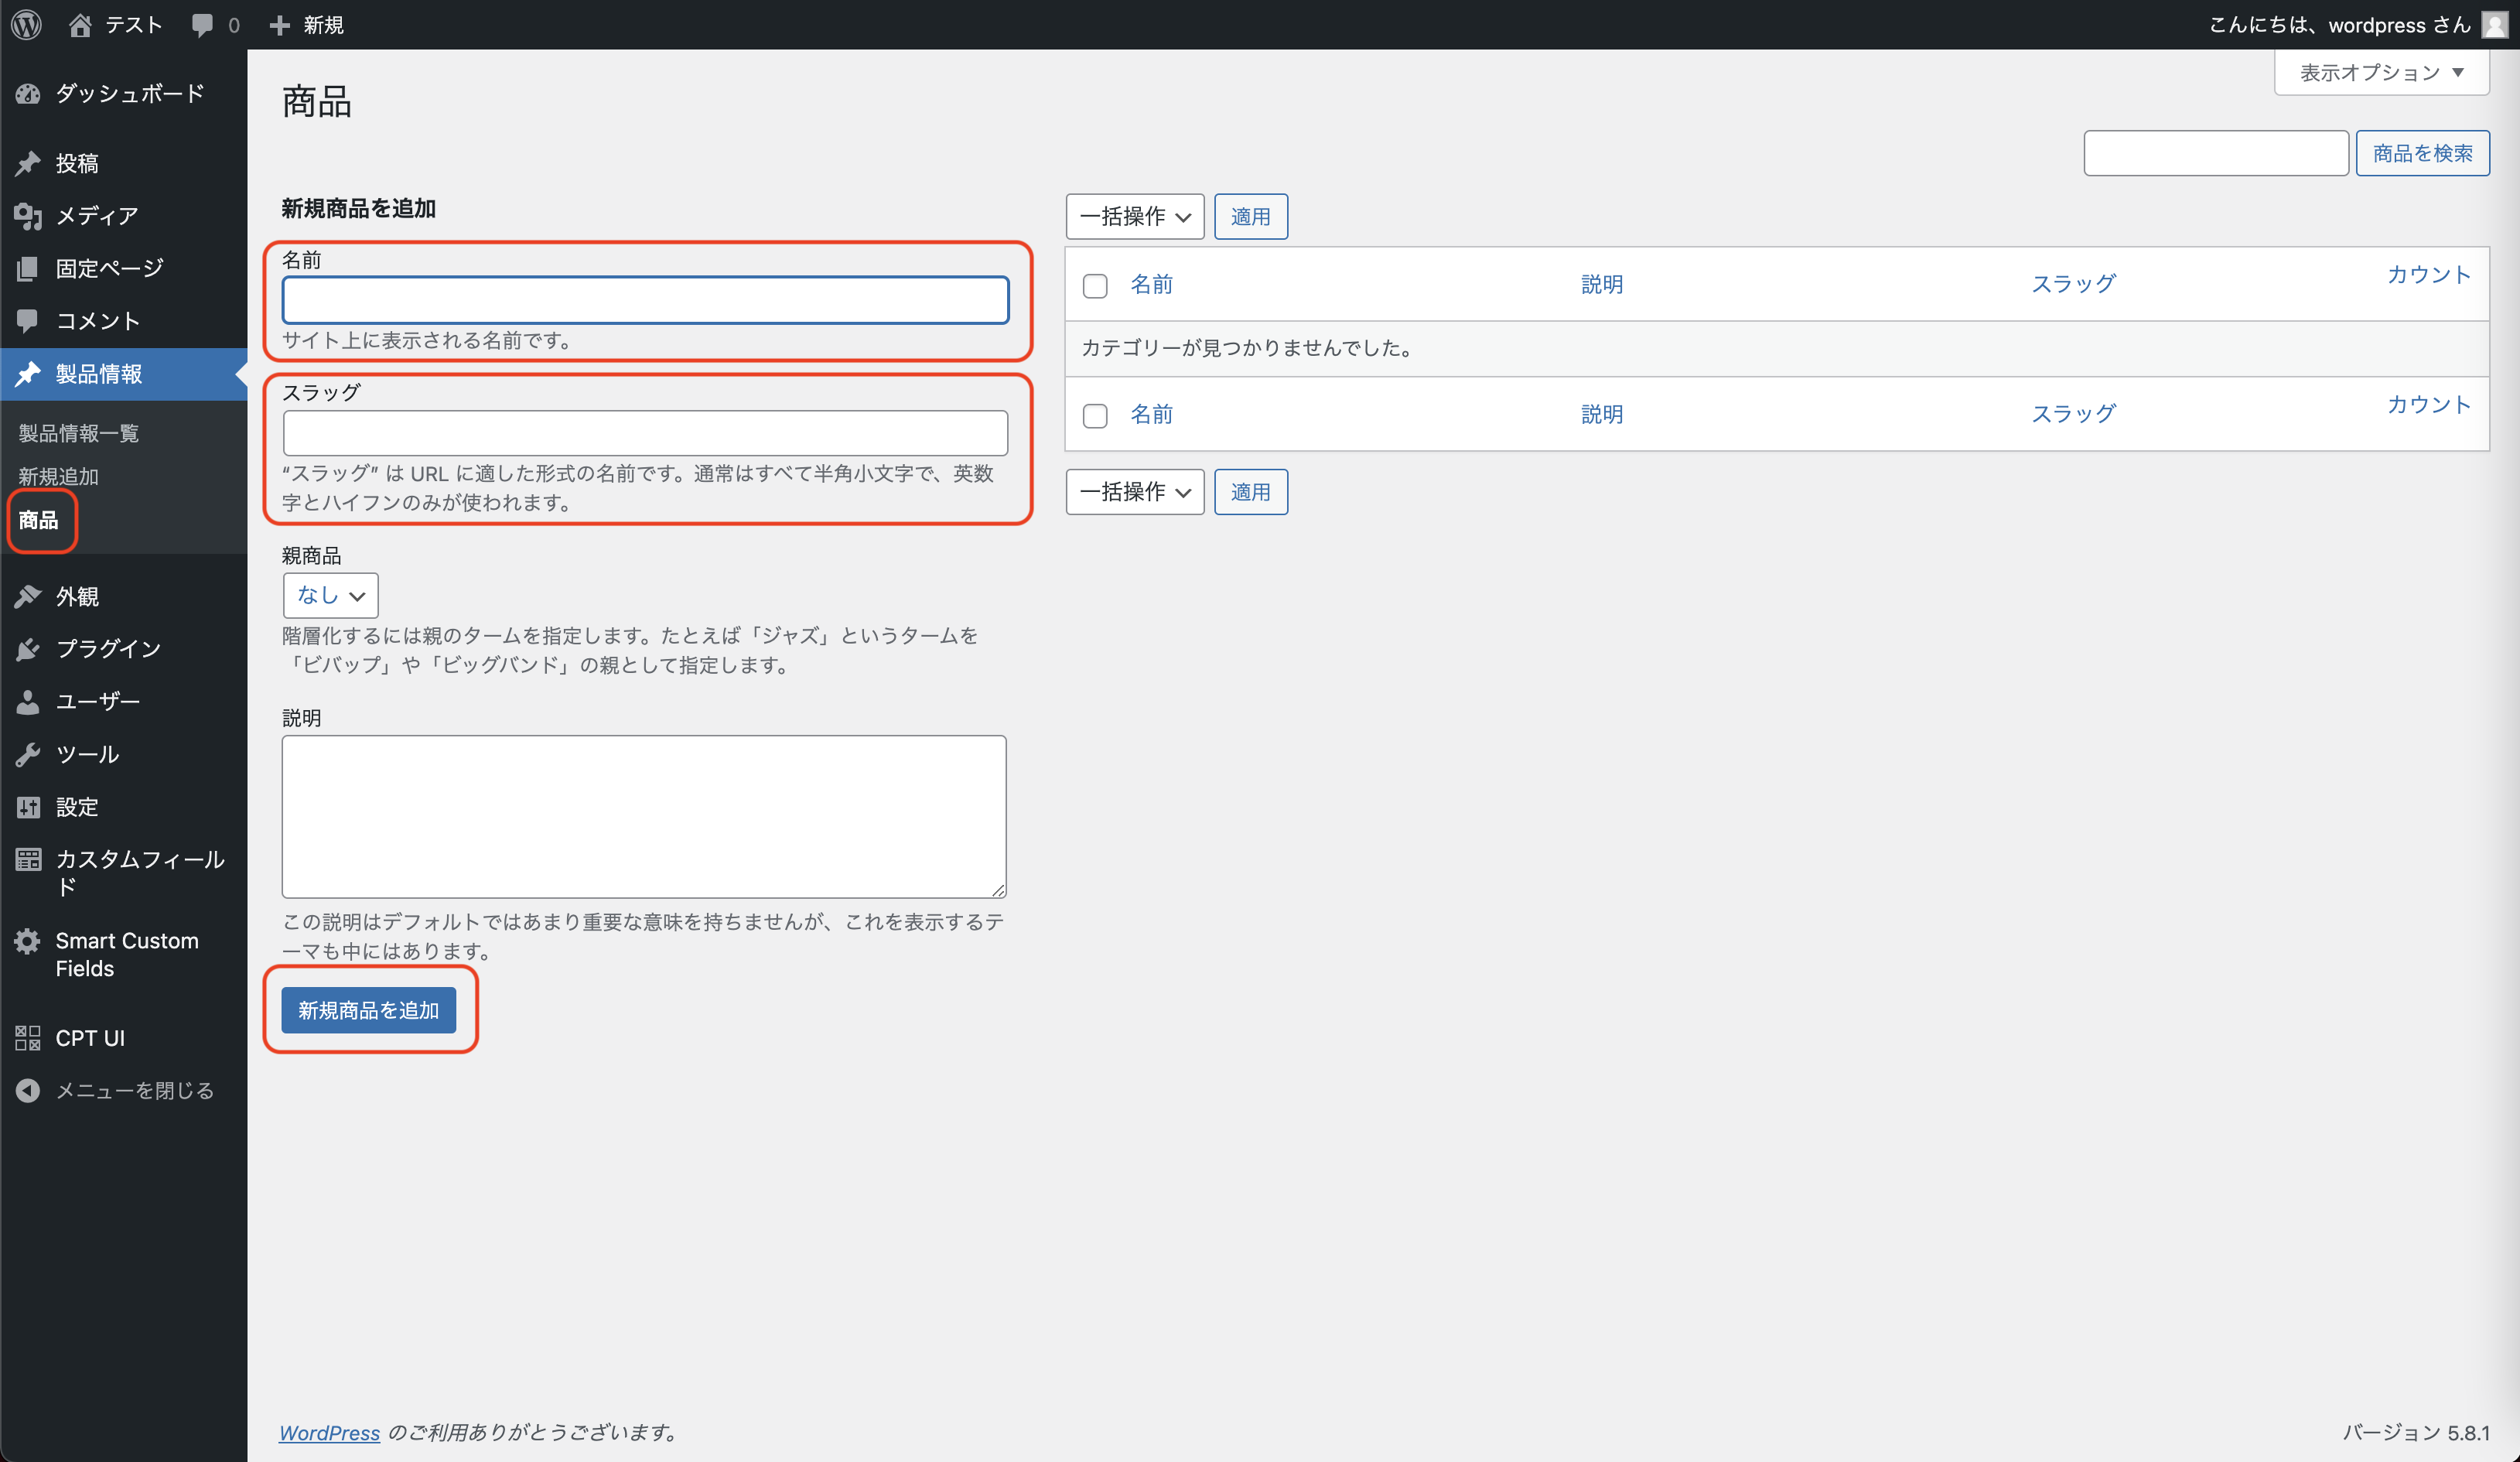Select 商品 submenu item
This screenshot has width=2520, height=1462.
pyautogui.click(x=38, y=520)
